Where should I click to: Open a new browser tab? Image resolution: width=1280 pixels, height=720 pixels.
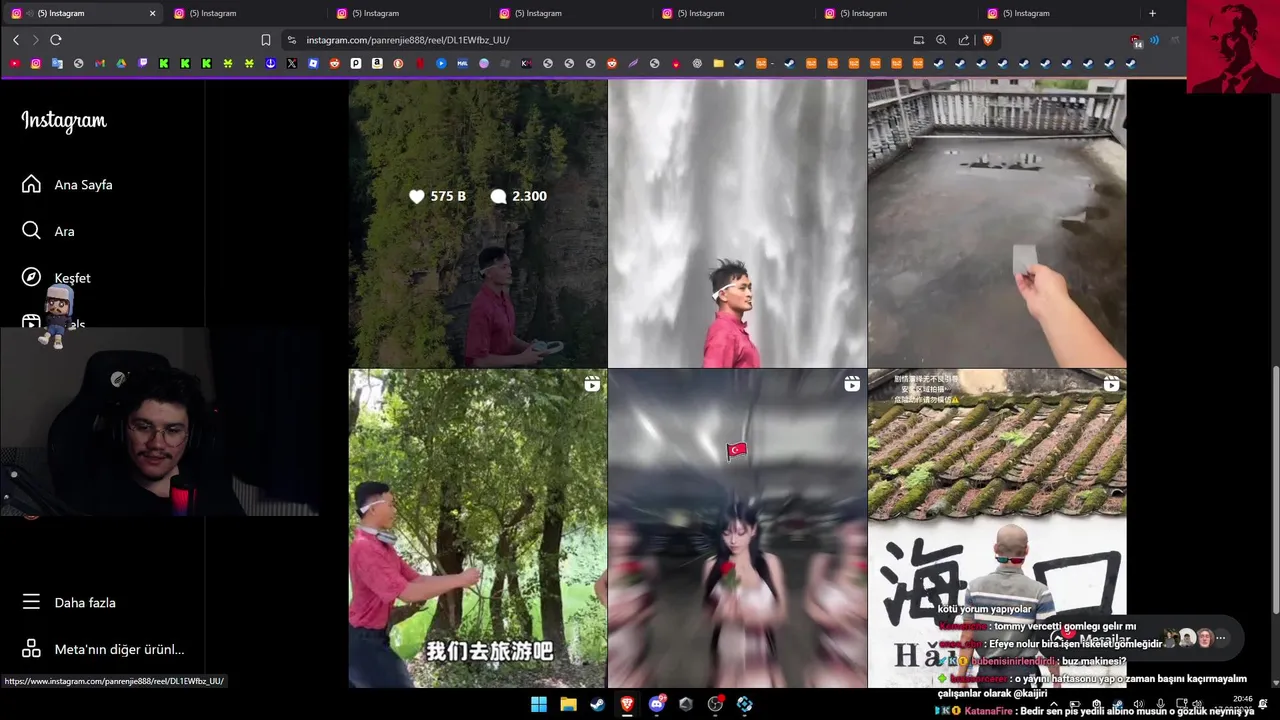pyautogui.click(x=1152, y=13)
